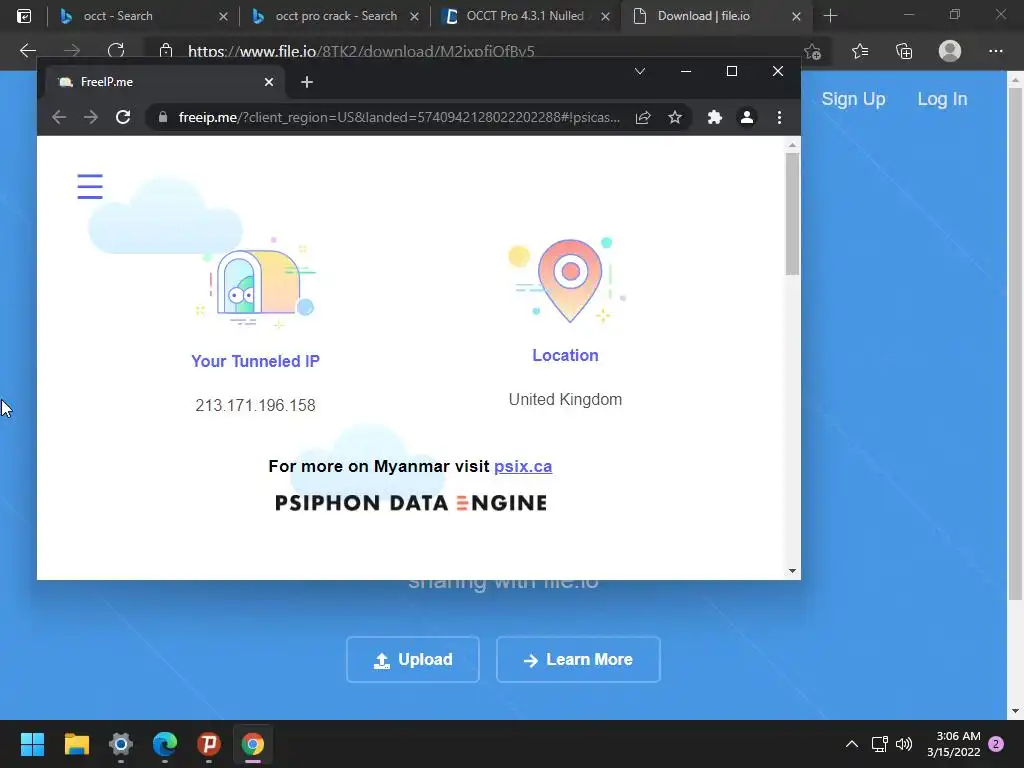This screenshot has height=768, width=1024.
Task: Open Edge favorites list icon
Action: click(859, 51)
